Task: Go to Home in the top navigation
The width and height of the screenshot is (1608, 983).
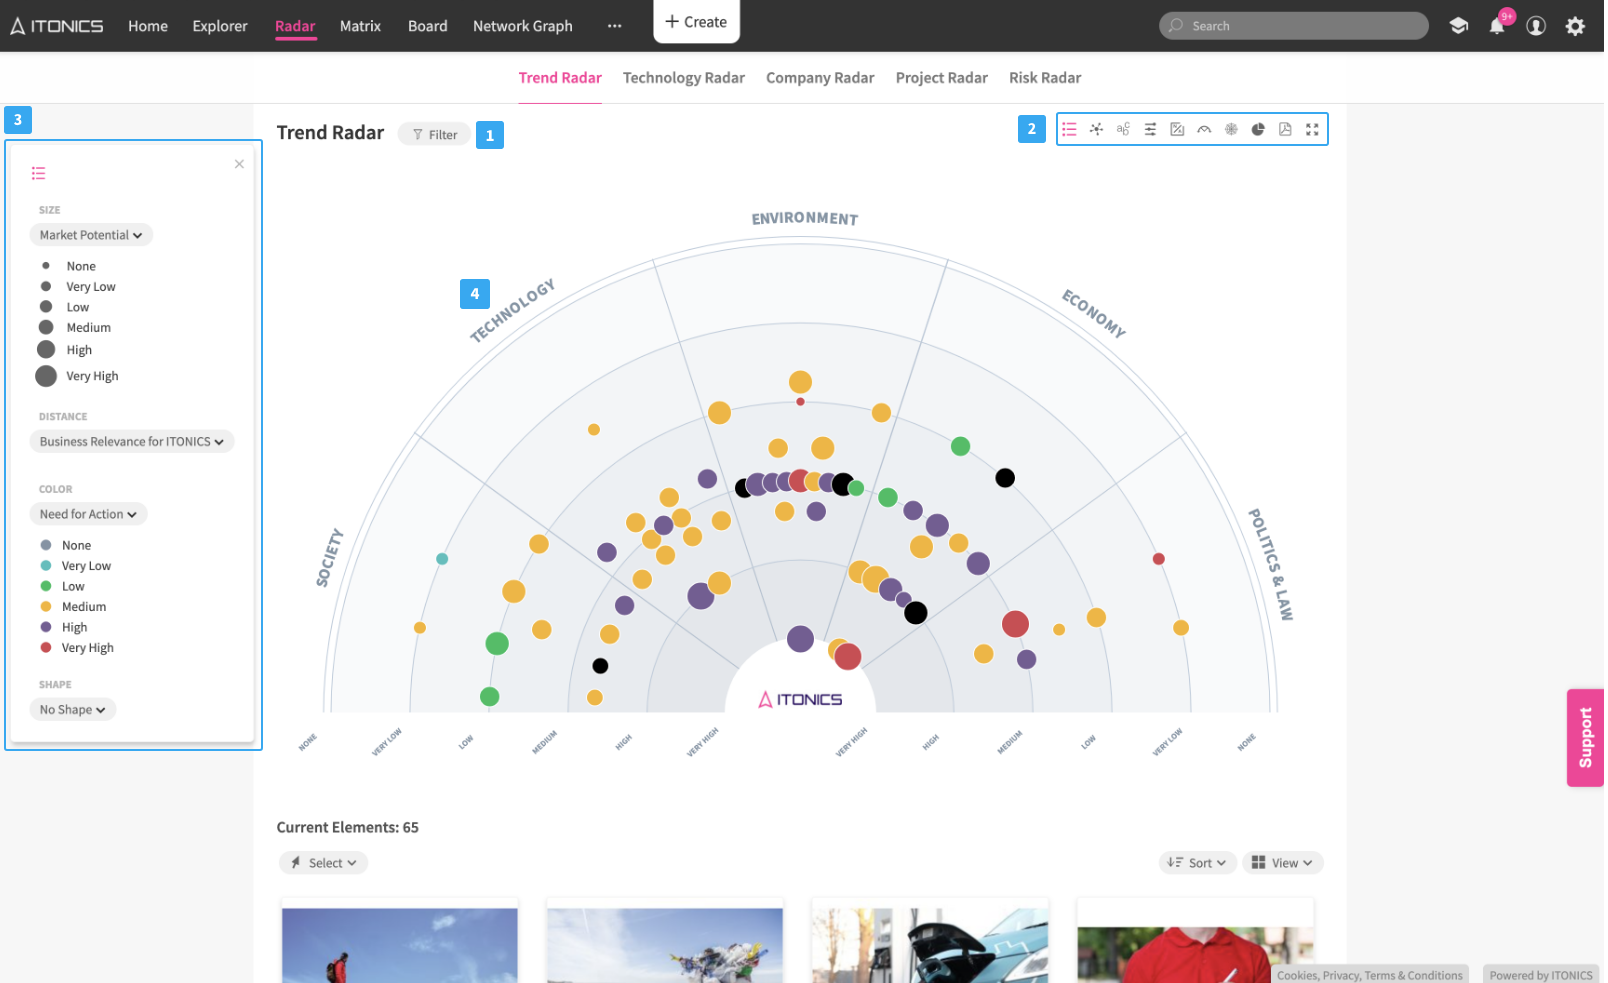Action: pyautogui.click(x=148, y=26)
